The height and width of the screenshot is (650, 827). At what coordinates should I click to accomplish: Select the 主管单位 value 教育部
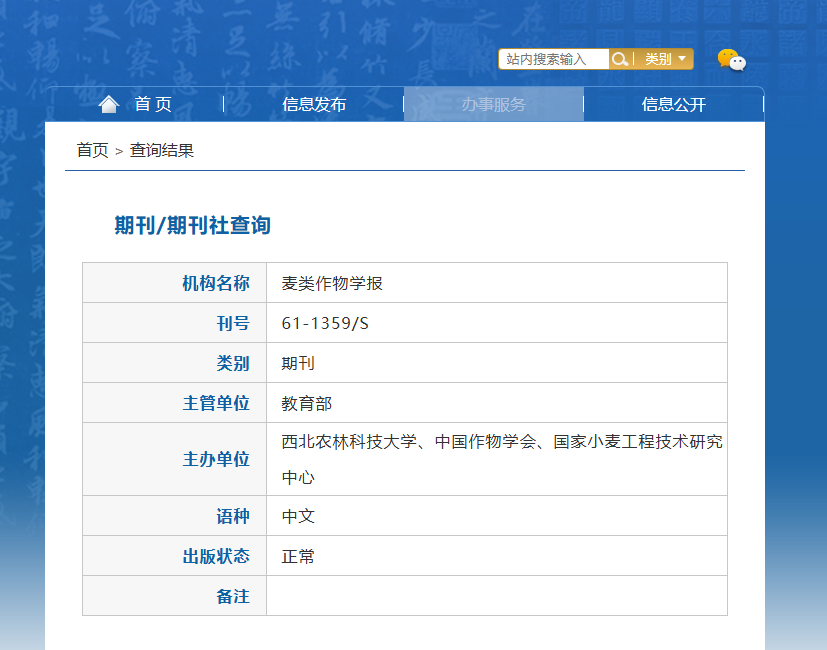tap(306, 403)
